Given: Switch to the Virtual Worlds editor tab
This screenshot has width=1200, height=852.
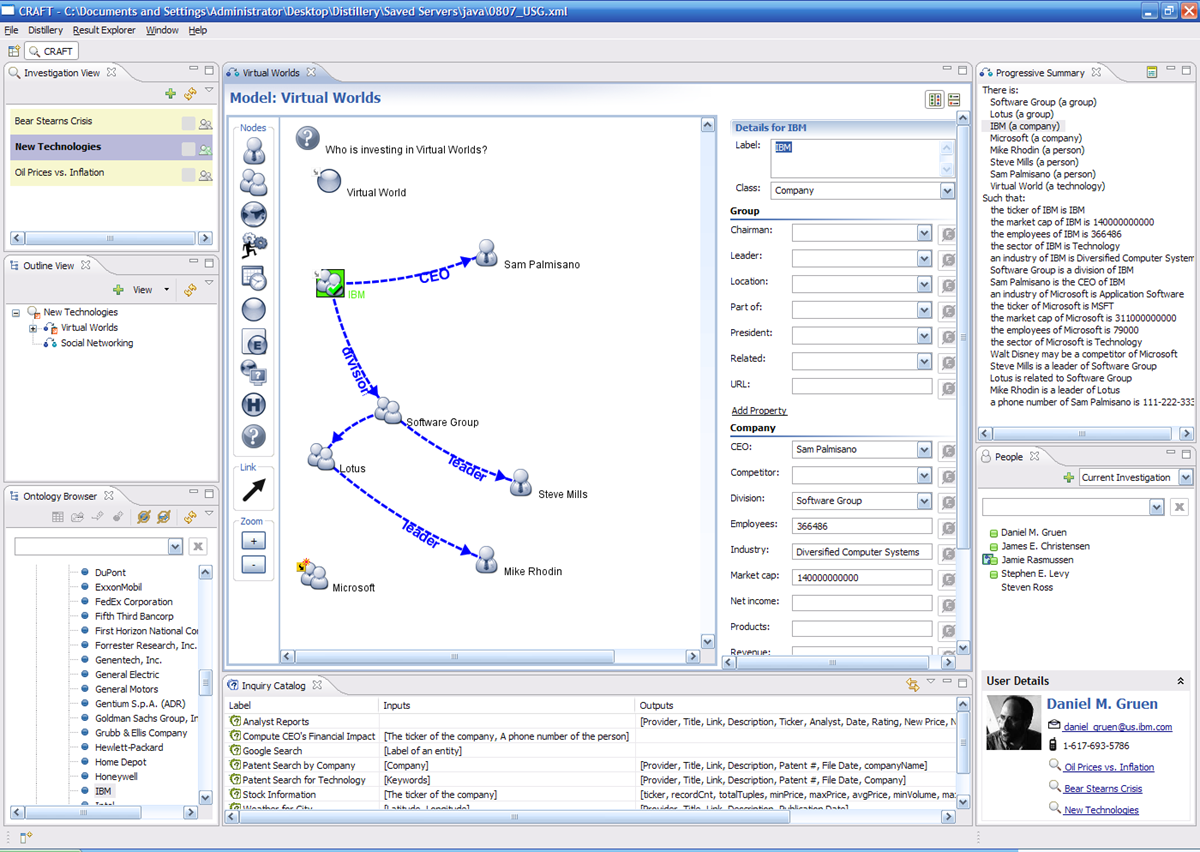Looking at the screenshot, I should point(270,73).
